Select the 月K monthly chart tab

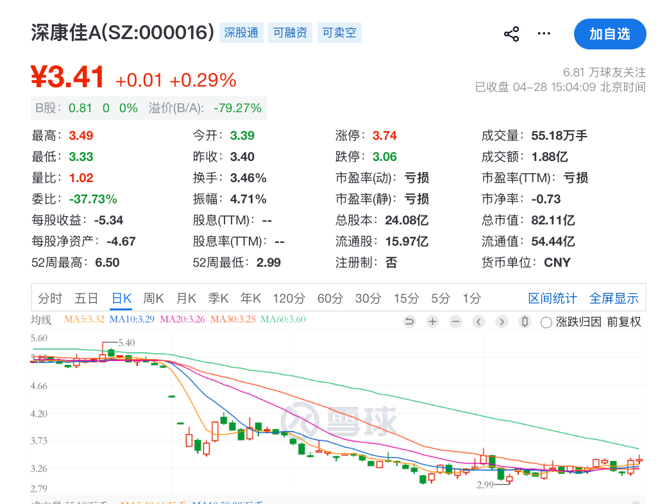click(x=186, y=298)
